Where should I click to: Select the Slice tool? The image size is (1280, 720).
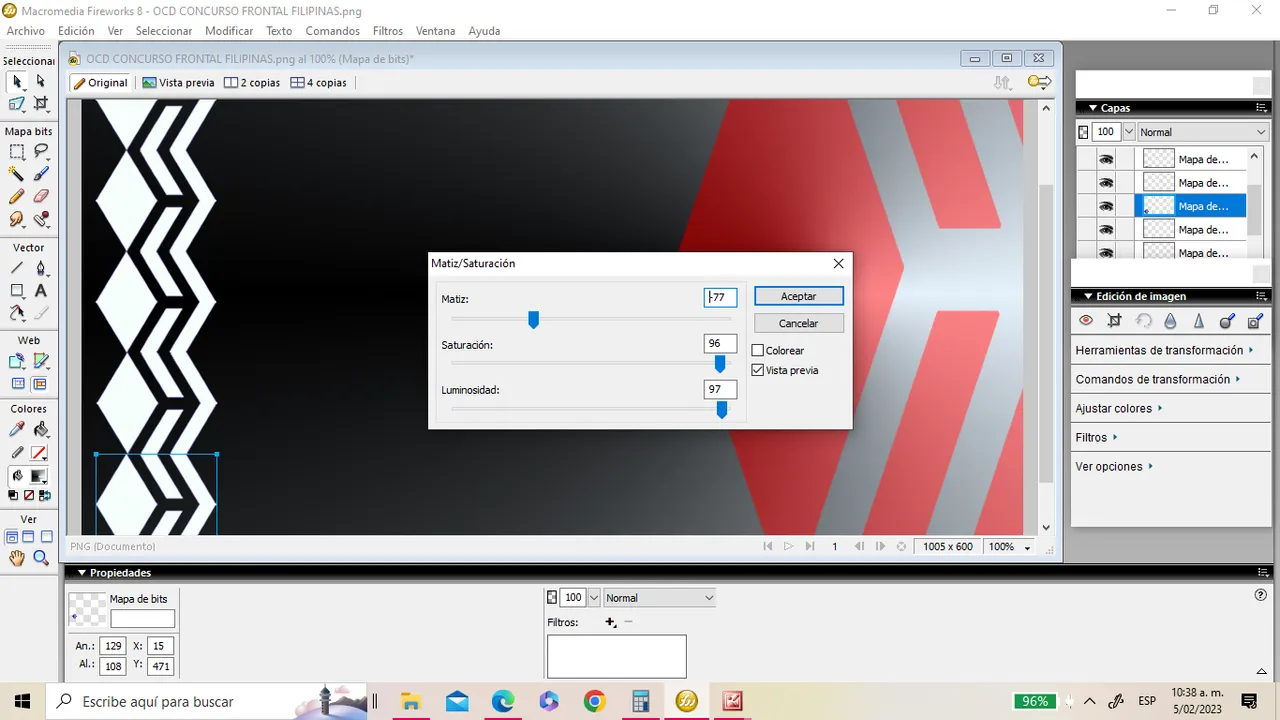tap(41, 361)
